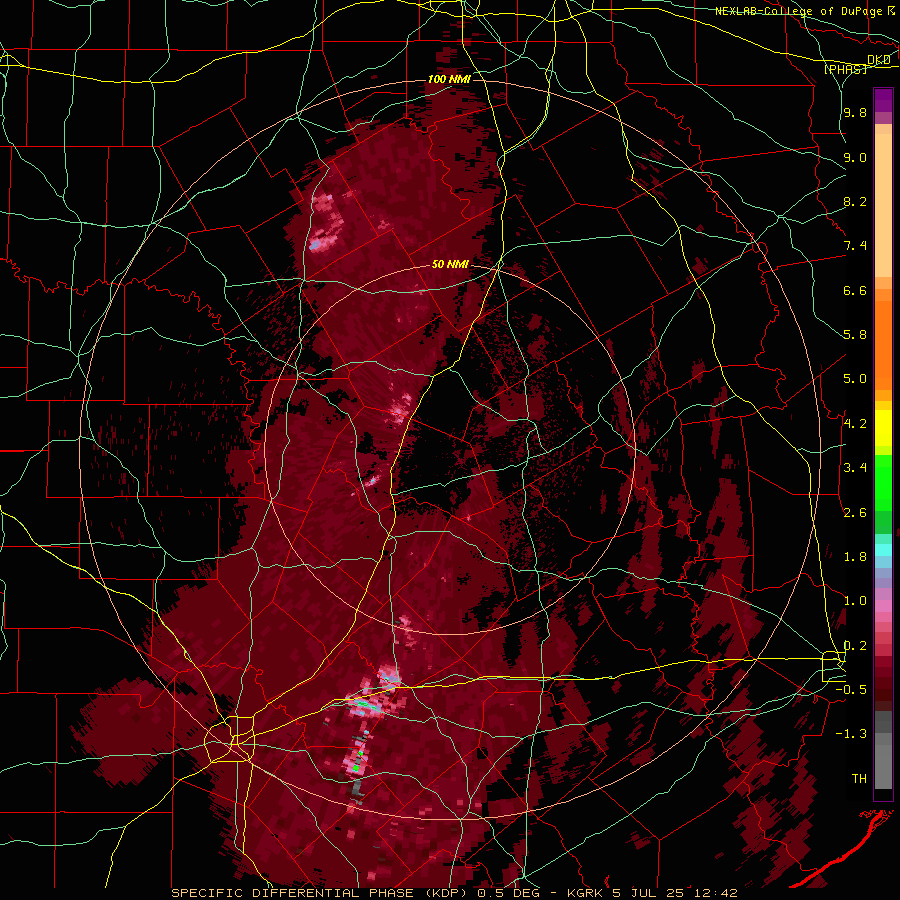Click the 5.0 value on color scale
Viewport: 900px width, 900px height.
pyautogui.click(x=855, y=379)
